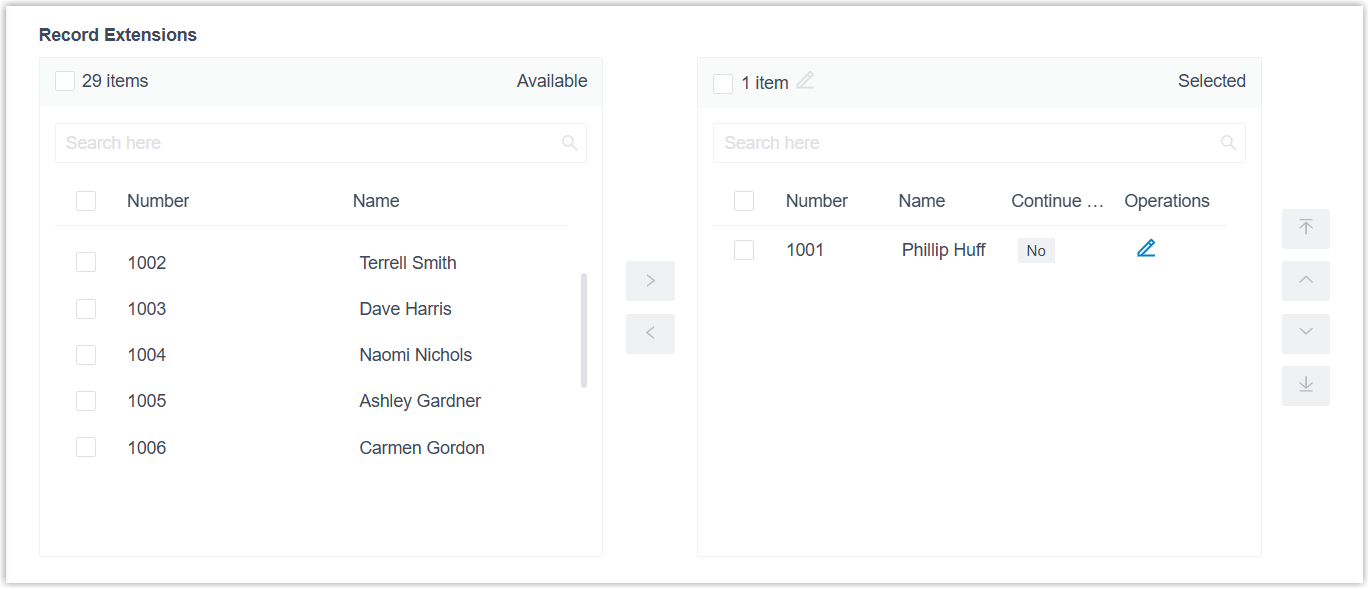
Task: Tick the 29 items select-all checkbox
Action: coord(65,81)
